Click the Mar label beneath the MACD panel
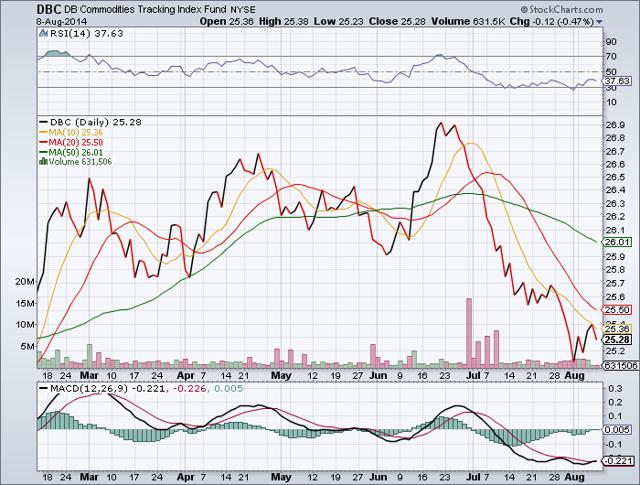 tap(89, 476)
